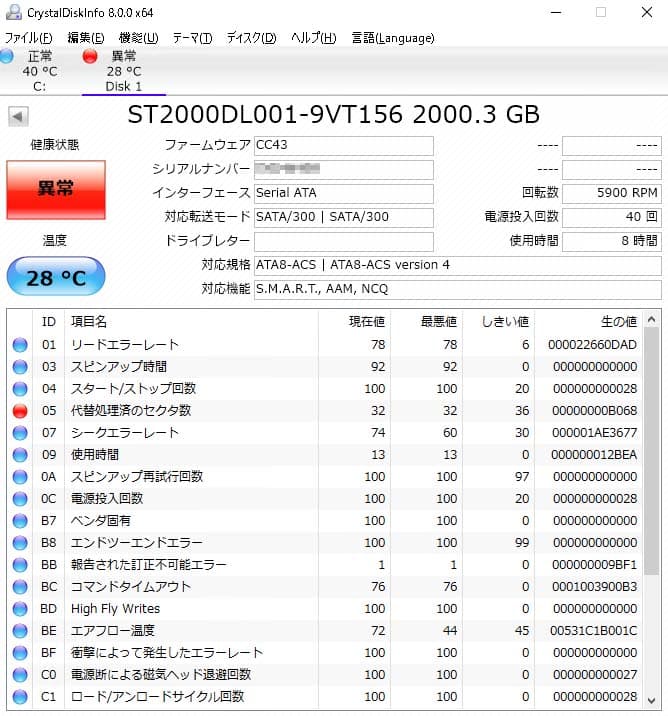668x716 pixels.
Task: Click the red 異常 health status button
Action: point(55,188)
